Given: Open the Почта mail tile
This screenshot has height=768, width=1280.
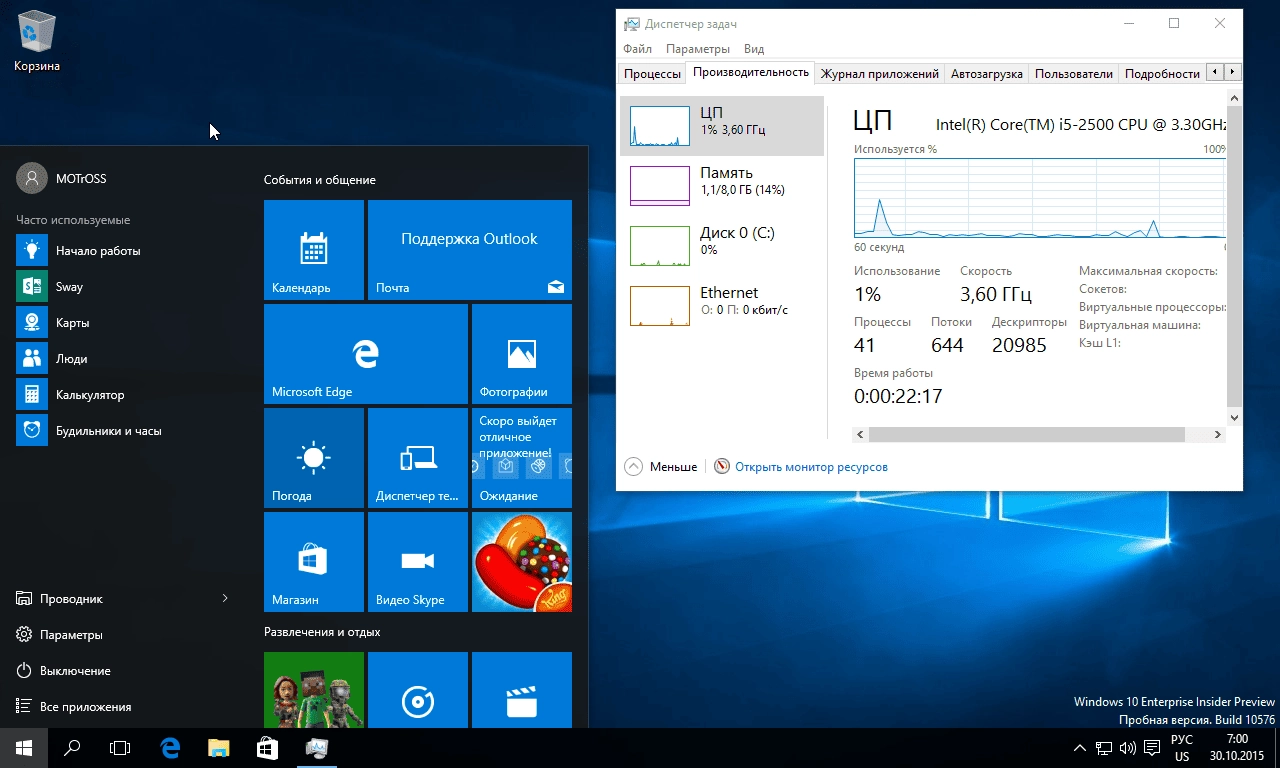Looking at the screenshot, I should 470,250.
